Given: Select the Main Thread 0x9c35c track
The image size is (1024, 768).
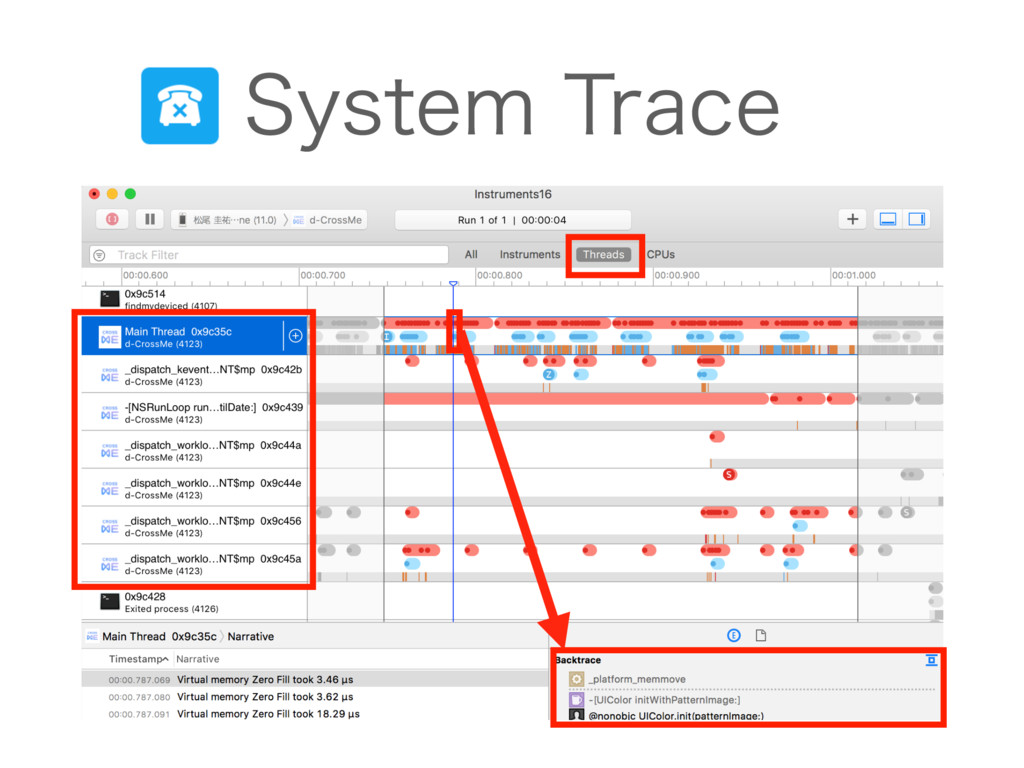Looking at the screenshot, I should coord(195,336).
